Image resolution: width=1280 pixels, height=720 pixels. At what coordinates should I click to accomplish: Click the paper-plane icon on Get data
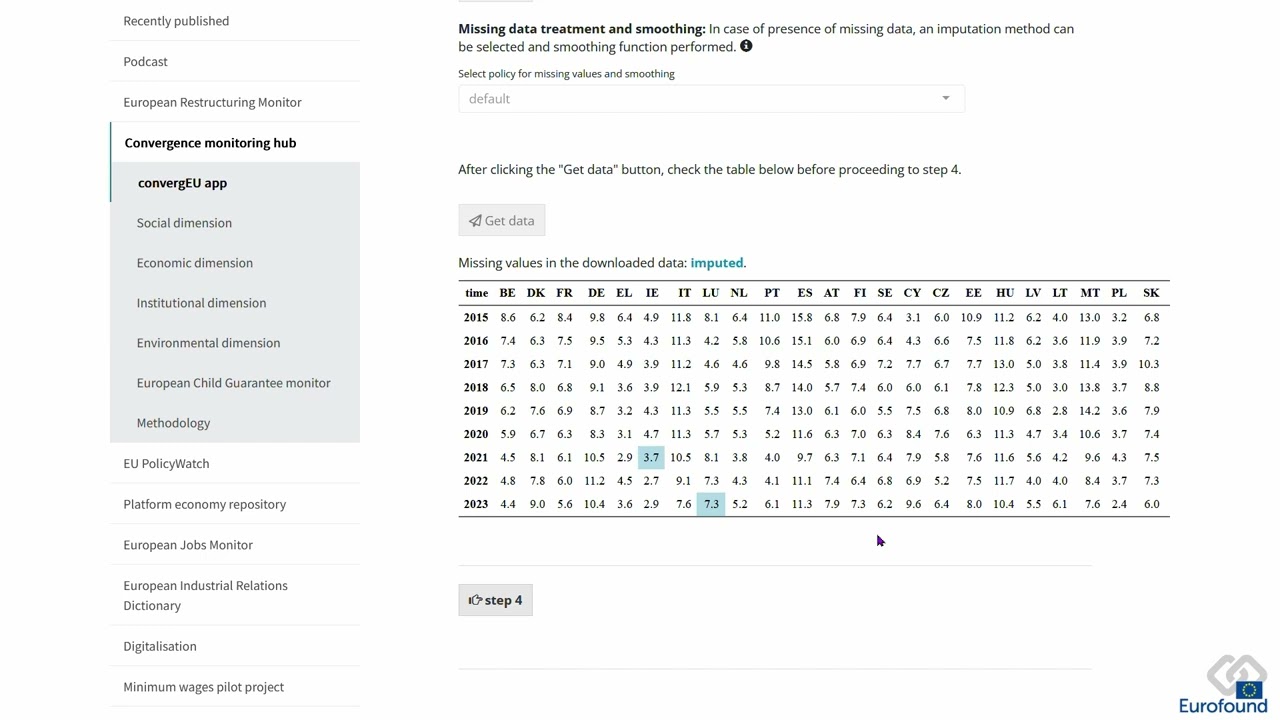(x=476, y=220)
